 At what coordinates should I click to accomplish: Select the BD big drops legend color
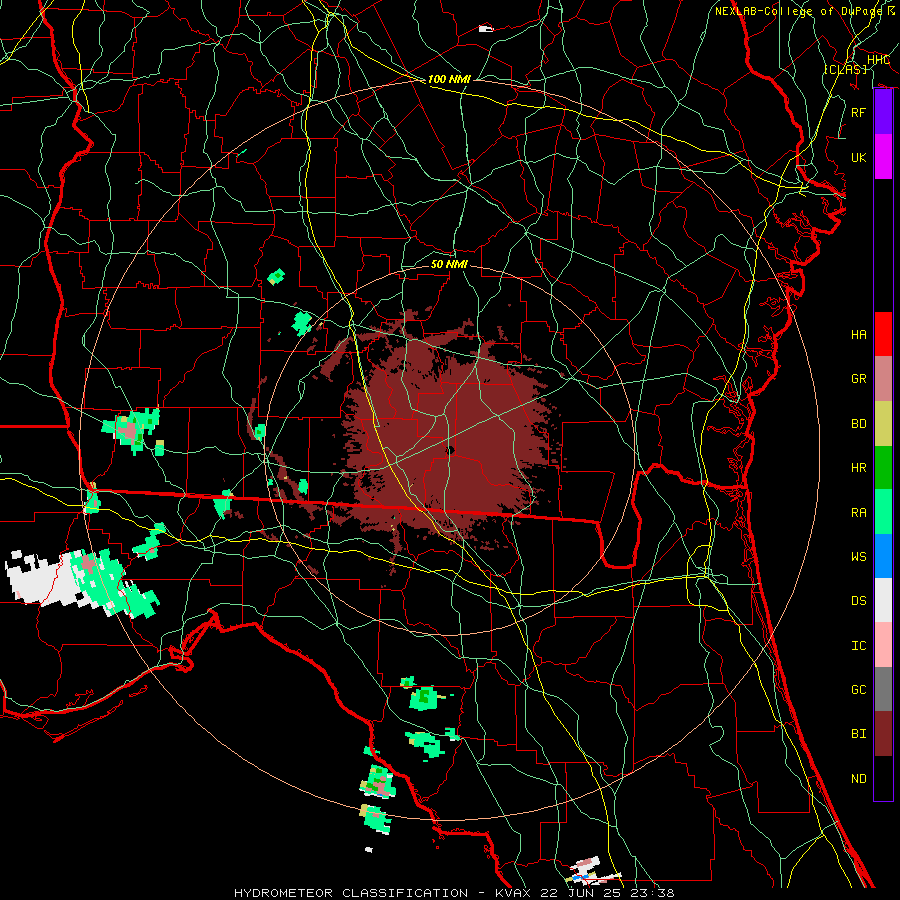tap(883, 423)
